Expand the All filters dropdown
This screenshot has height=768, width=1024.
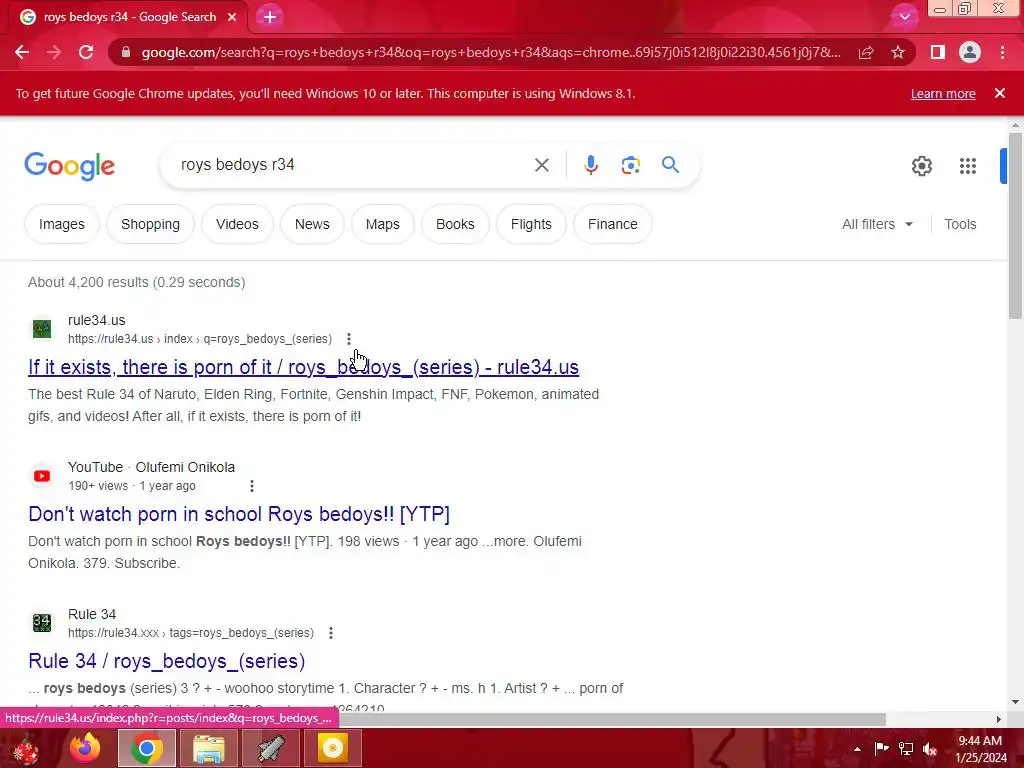pos(877,224)
